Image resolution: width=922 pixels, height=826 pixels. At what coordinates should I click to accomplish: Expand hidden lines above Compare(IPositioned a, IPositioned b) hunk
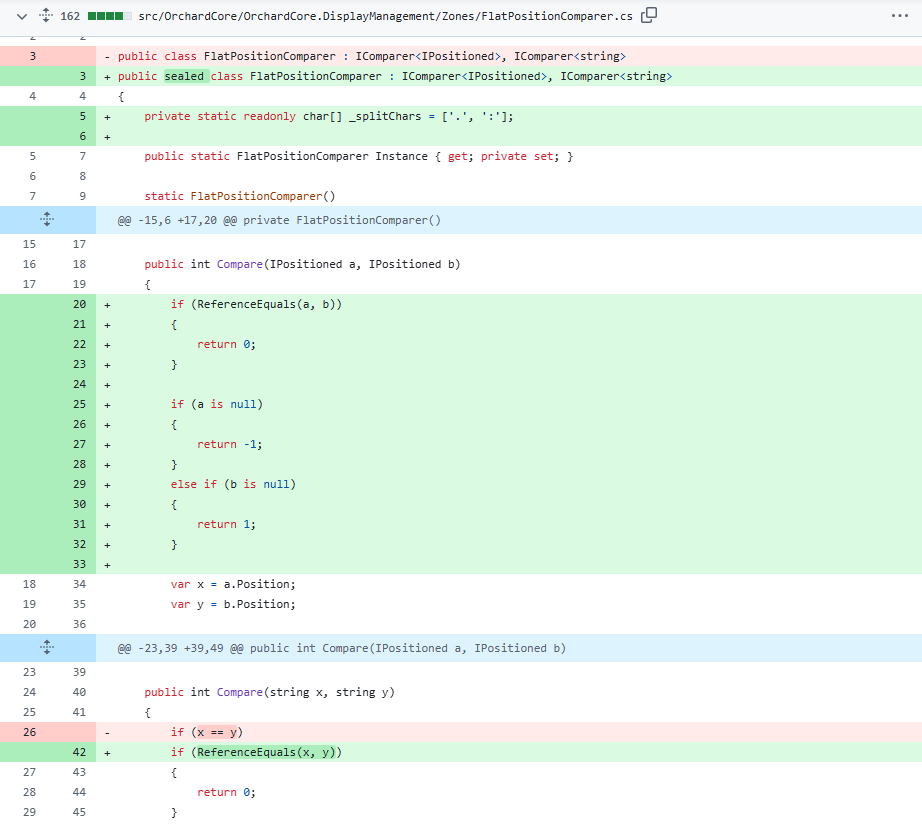pos(47,648)
